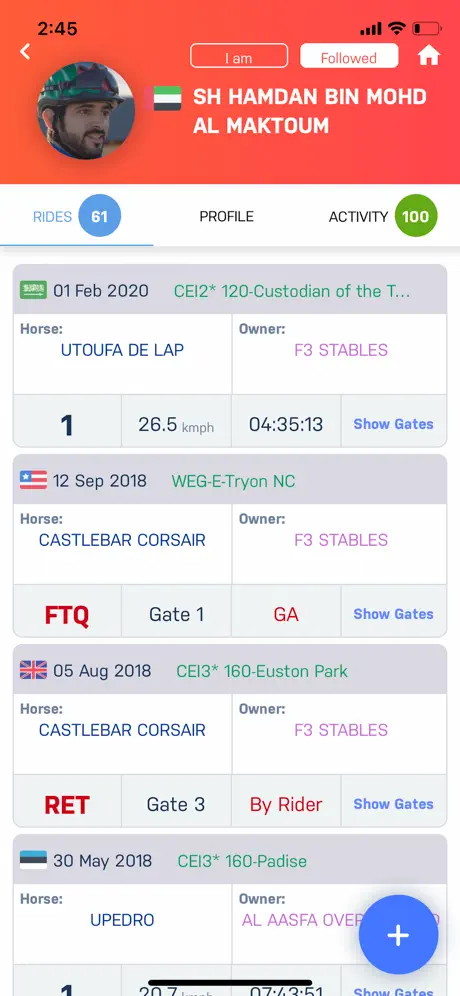Toggle the 'I am' button
The image size is (460, 996).
click(239, 56)
